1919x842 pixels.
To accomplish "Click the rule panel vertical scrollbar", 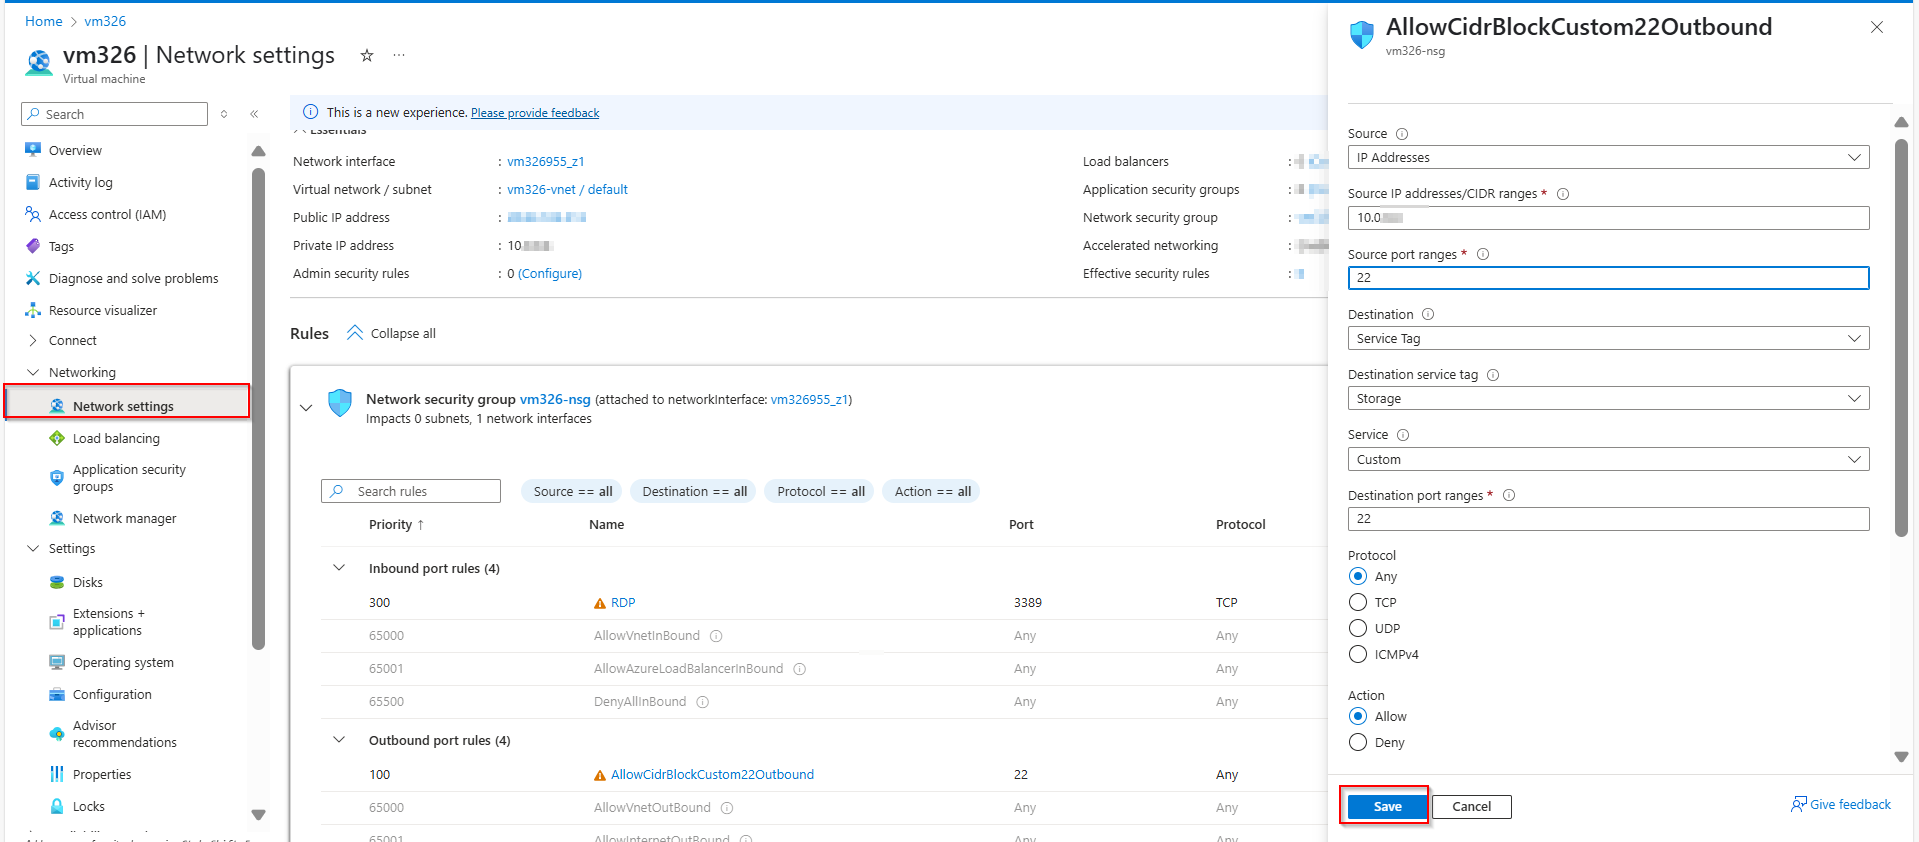I will pyautogui.click(x=1901, y=337).
